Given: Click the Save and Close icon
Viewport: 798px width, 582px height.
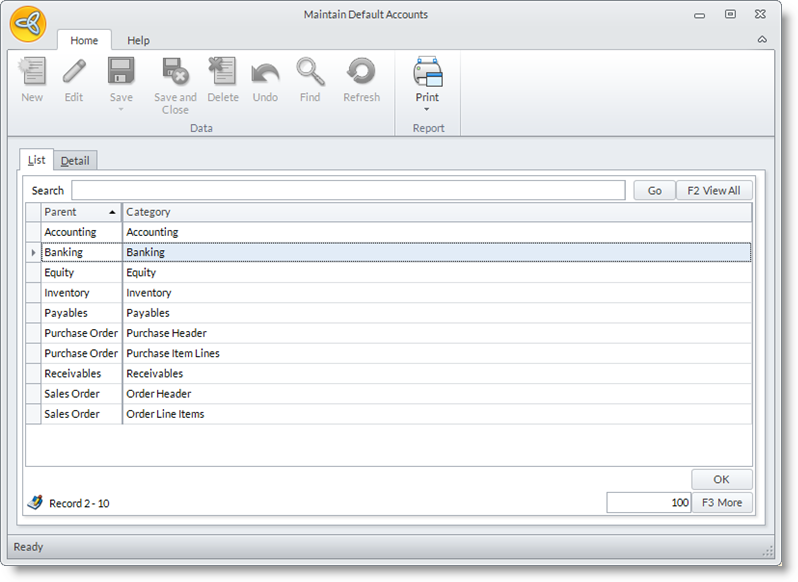Looking at the screenshot, I should point(175,73).
